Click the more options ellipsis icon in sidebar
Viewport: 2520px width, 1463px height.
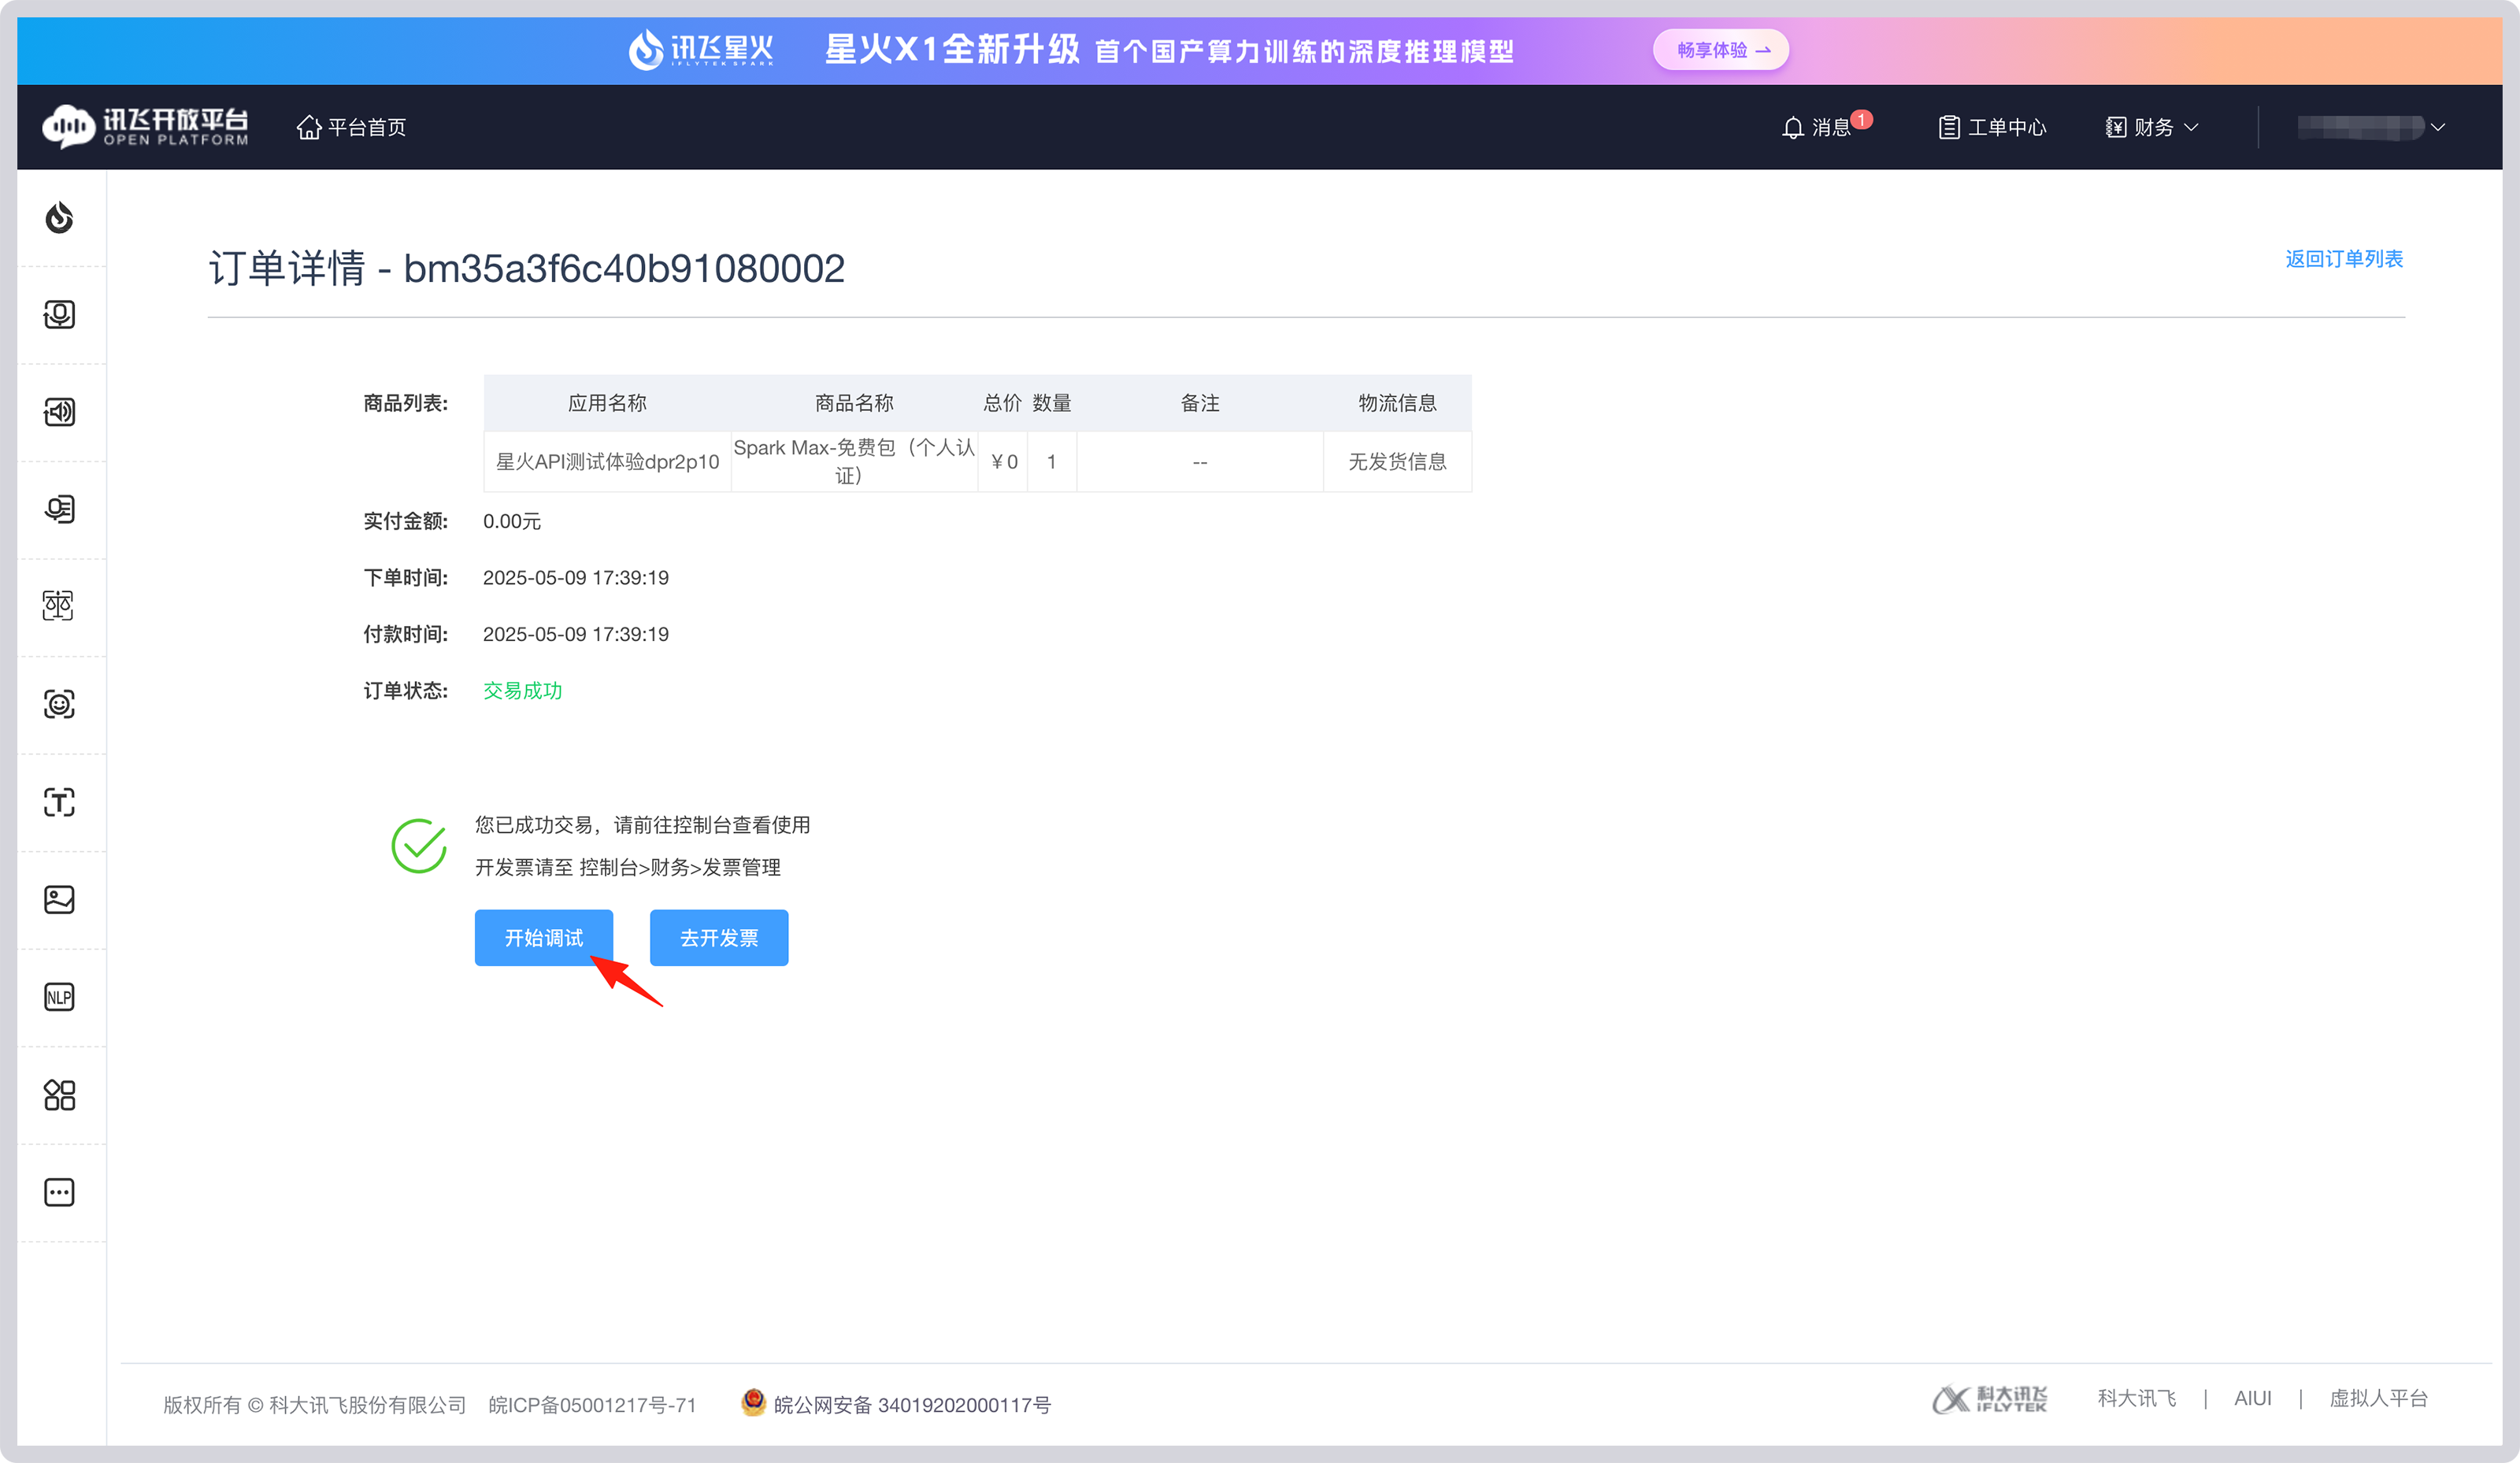click(60, 1191)
